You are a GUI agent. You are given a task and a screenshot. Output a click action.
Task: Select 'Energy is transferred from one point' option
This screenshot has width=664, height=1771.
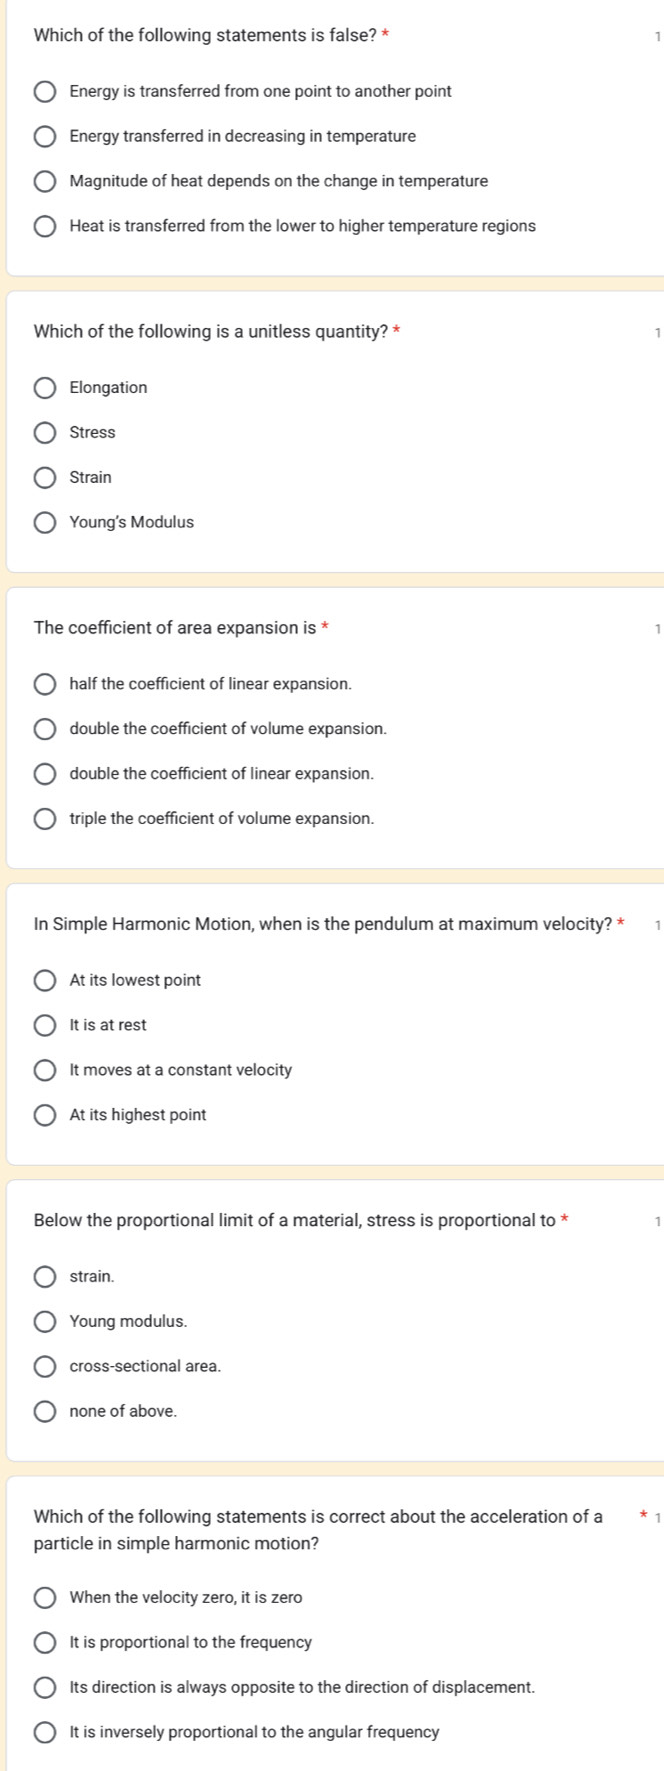(46, 92)
